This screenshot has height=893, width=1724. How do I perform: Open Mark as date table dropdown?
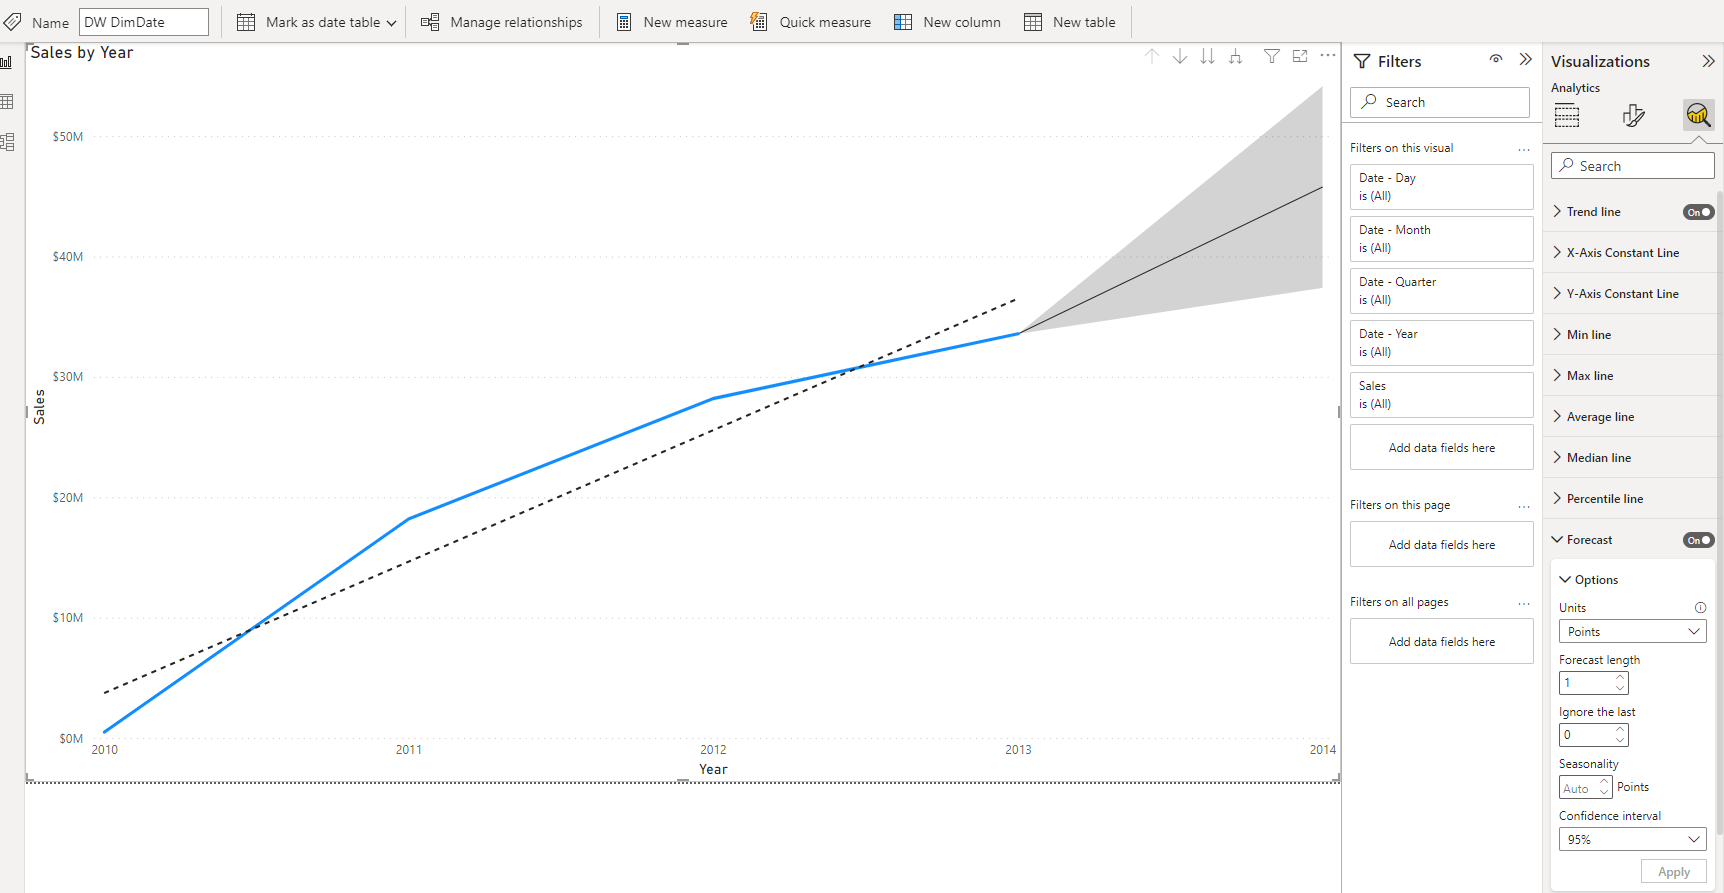coord(391,23)
